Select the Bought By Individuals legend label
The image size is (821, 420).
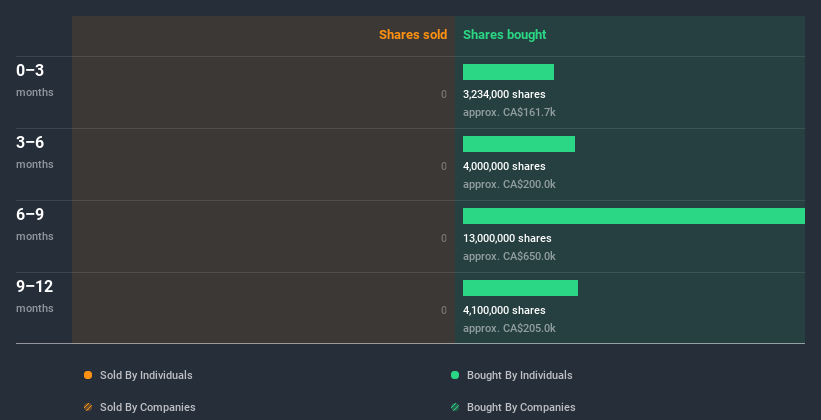point(519,375)
